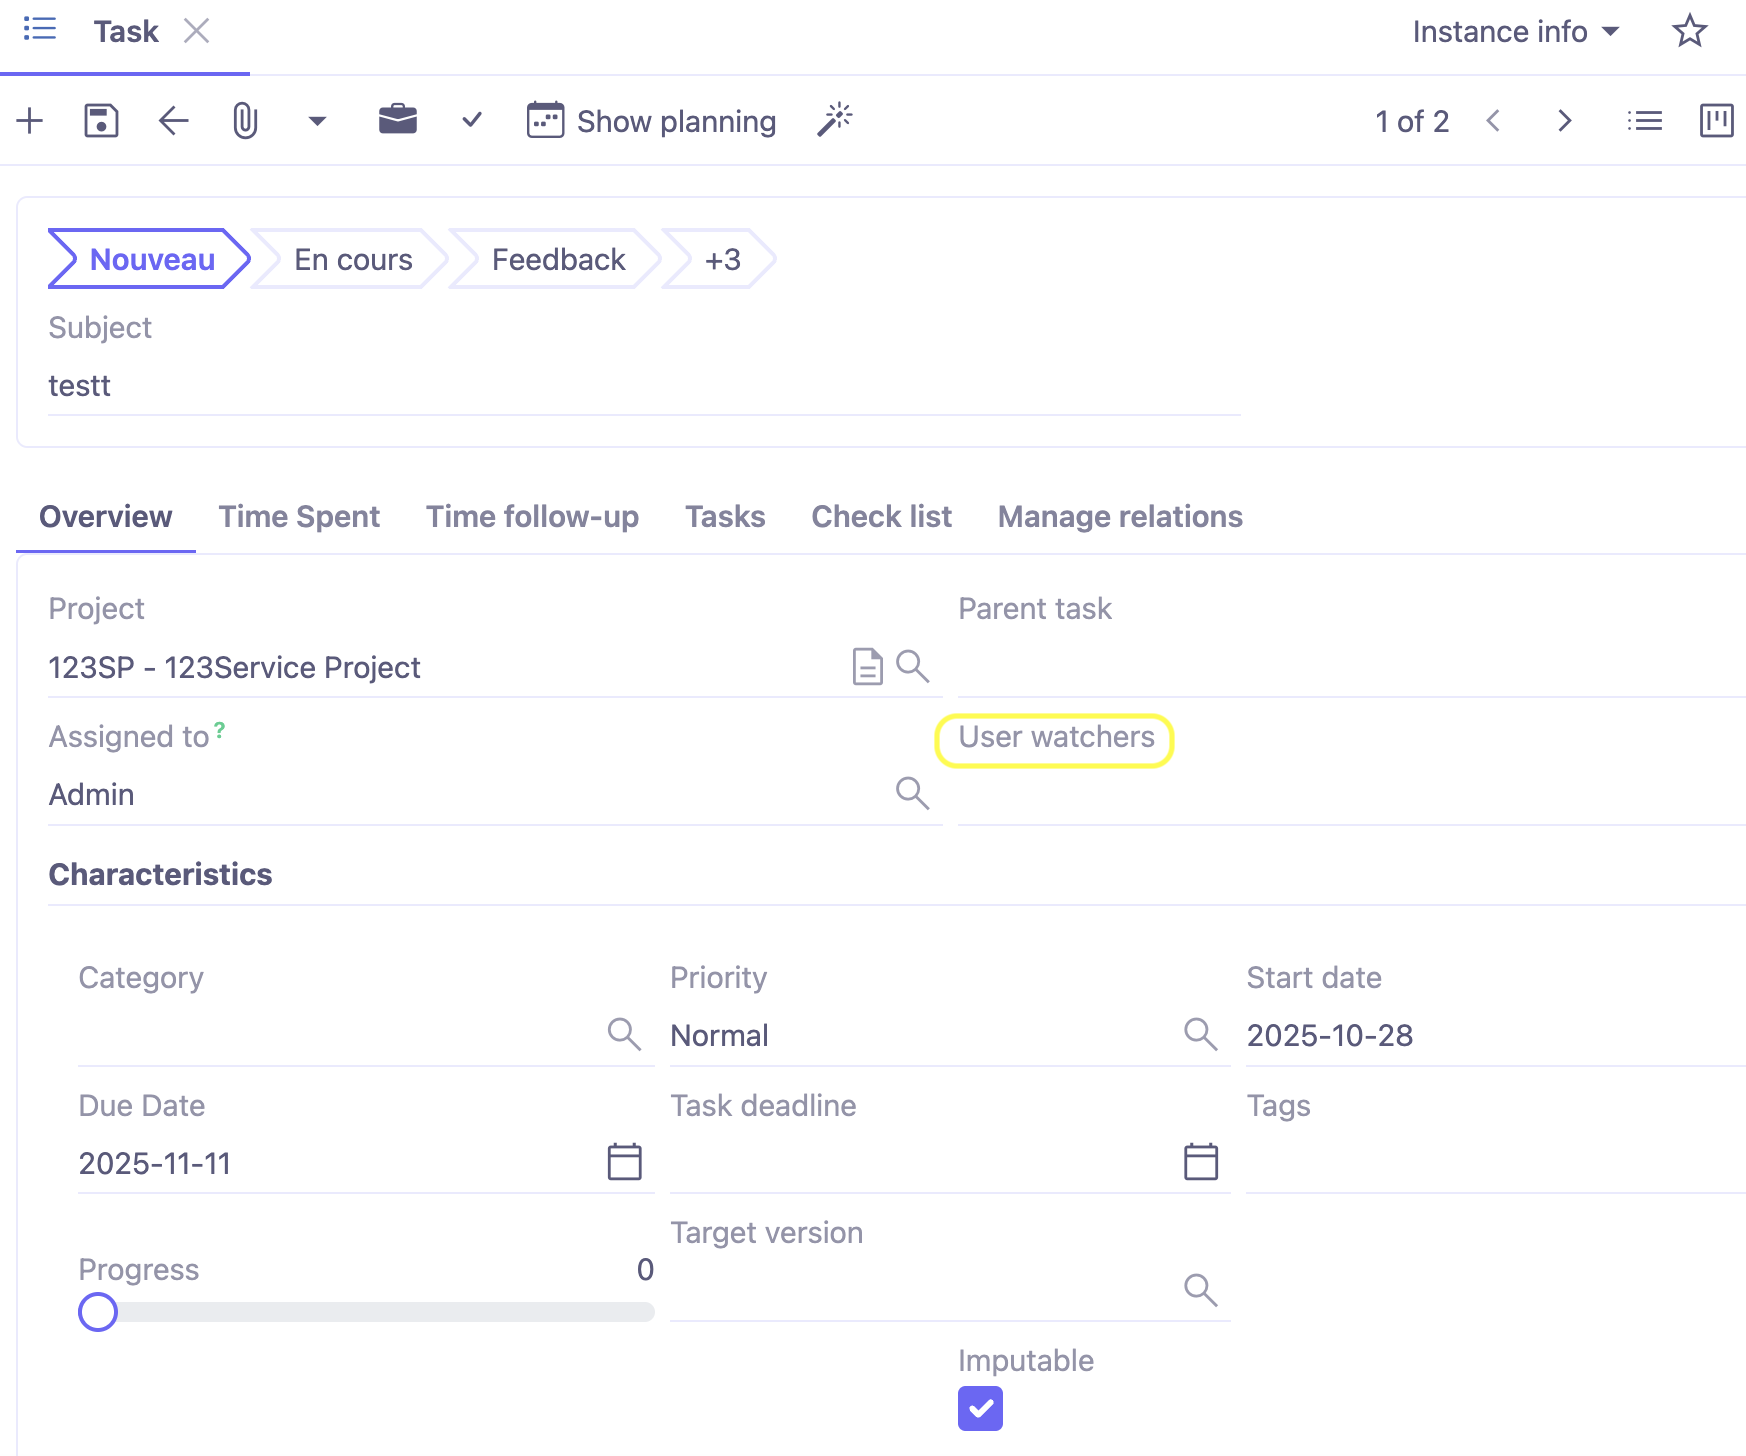Open the Project search magnifier icon

[912, 666]
